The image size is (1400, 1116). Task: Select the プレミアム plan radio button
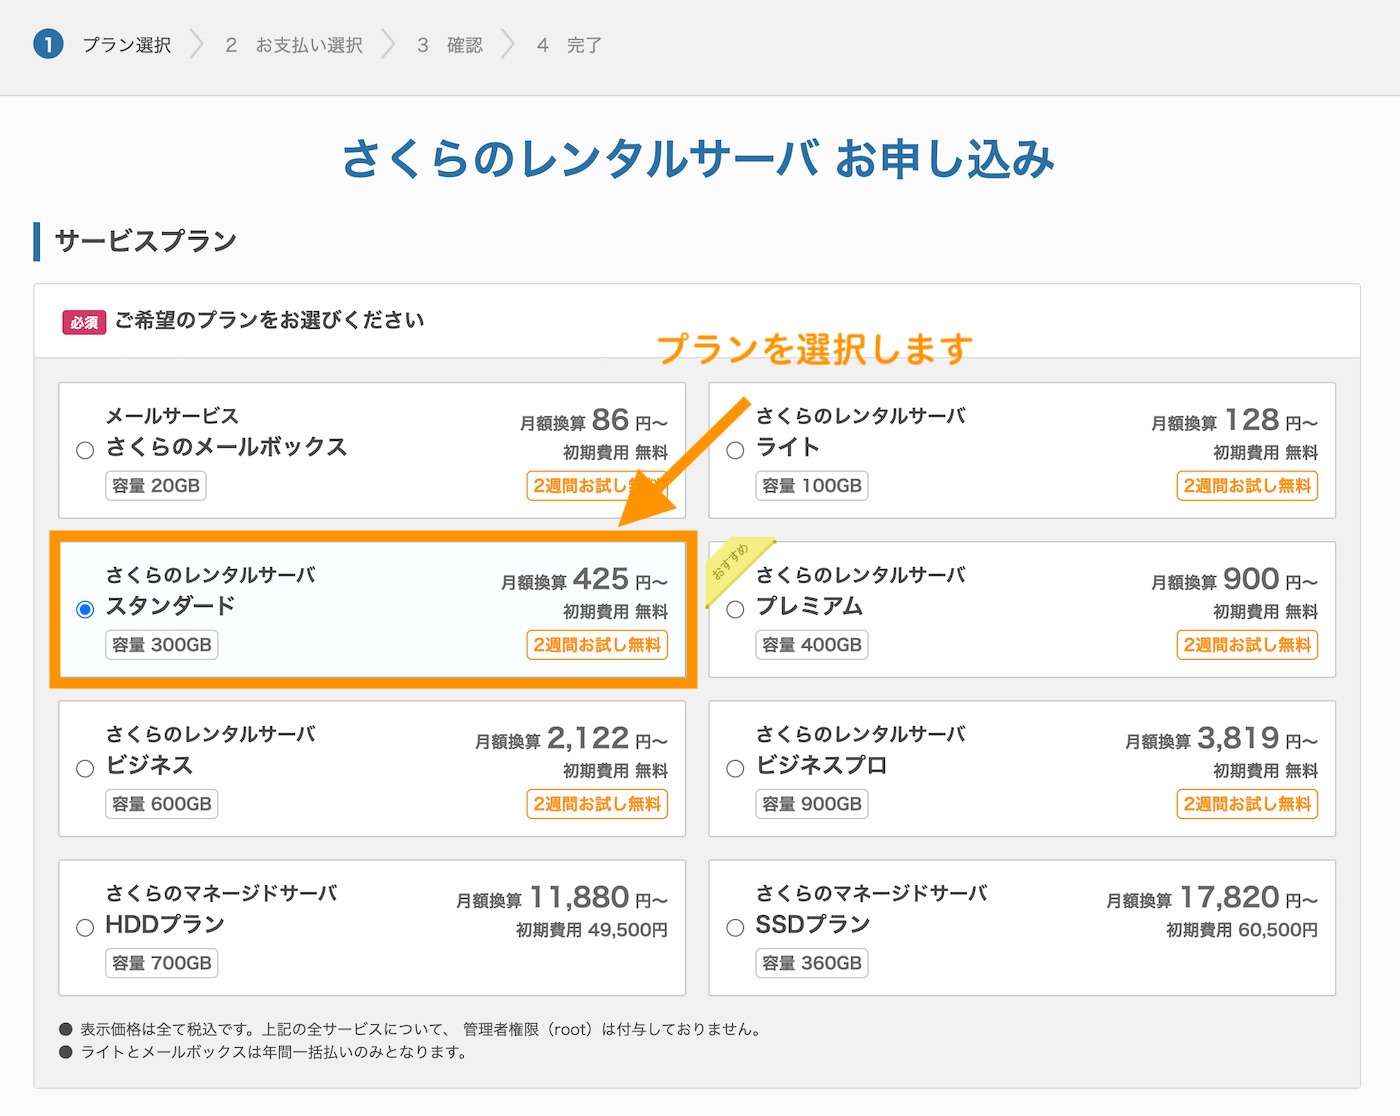(735, 610)
